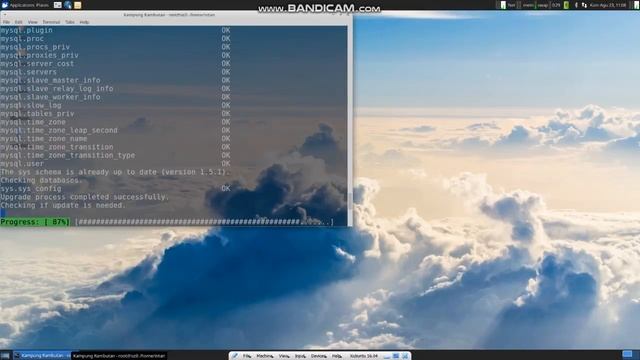
Task: Open VirtualBox Machine menu in mini toolbar
Action: 265,356
